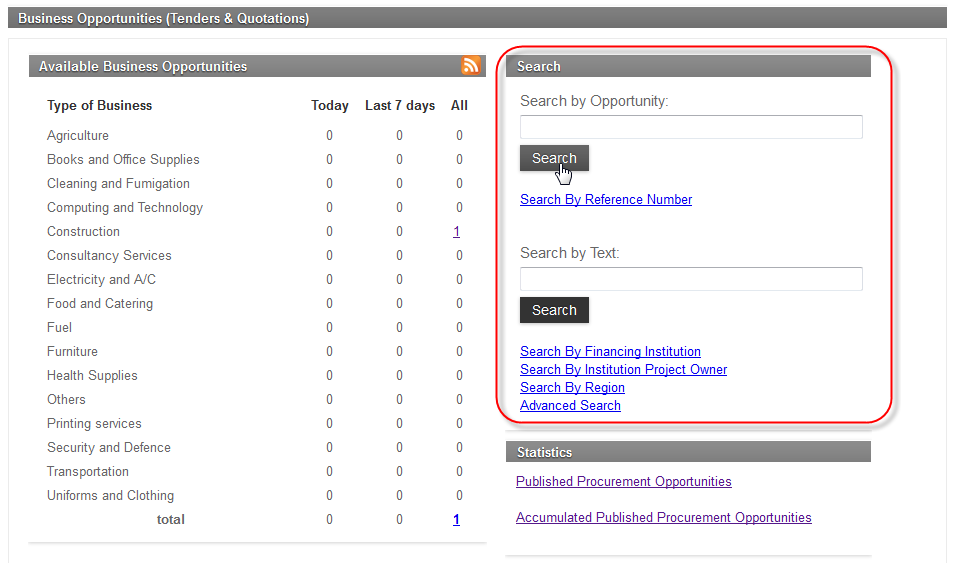Go to Advanced Search
The height and width of the screenshot is (563, 954).
click(570, 405)
